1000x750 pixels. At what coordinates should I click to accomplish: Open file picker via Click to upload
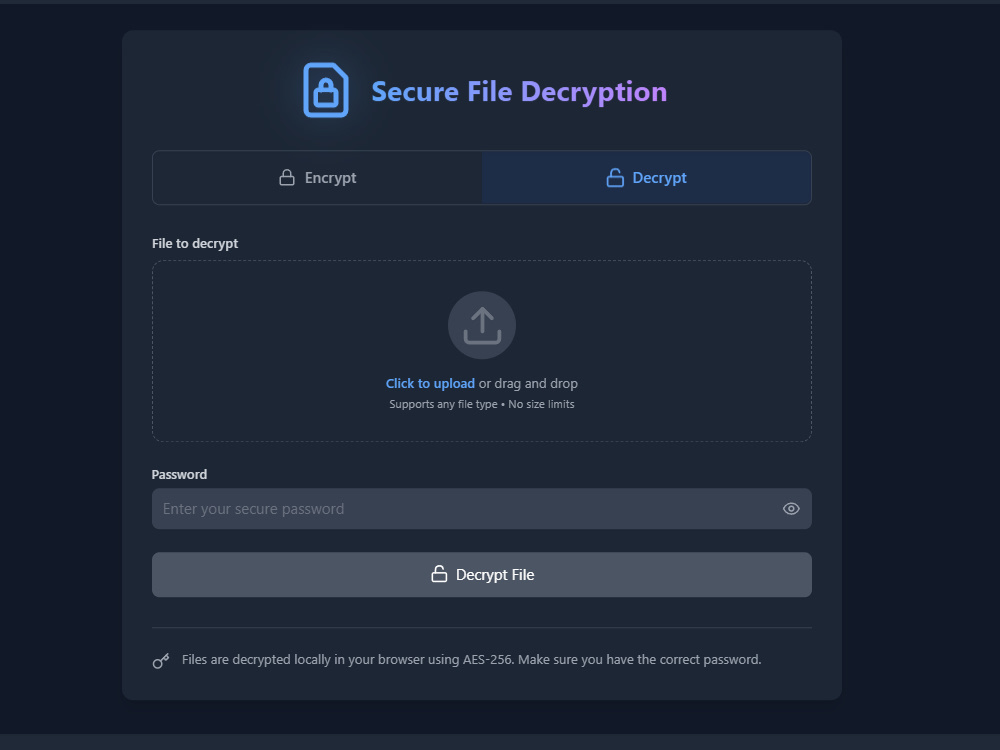click(430, 383)
